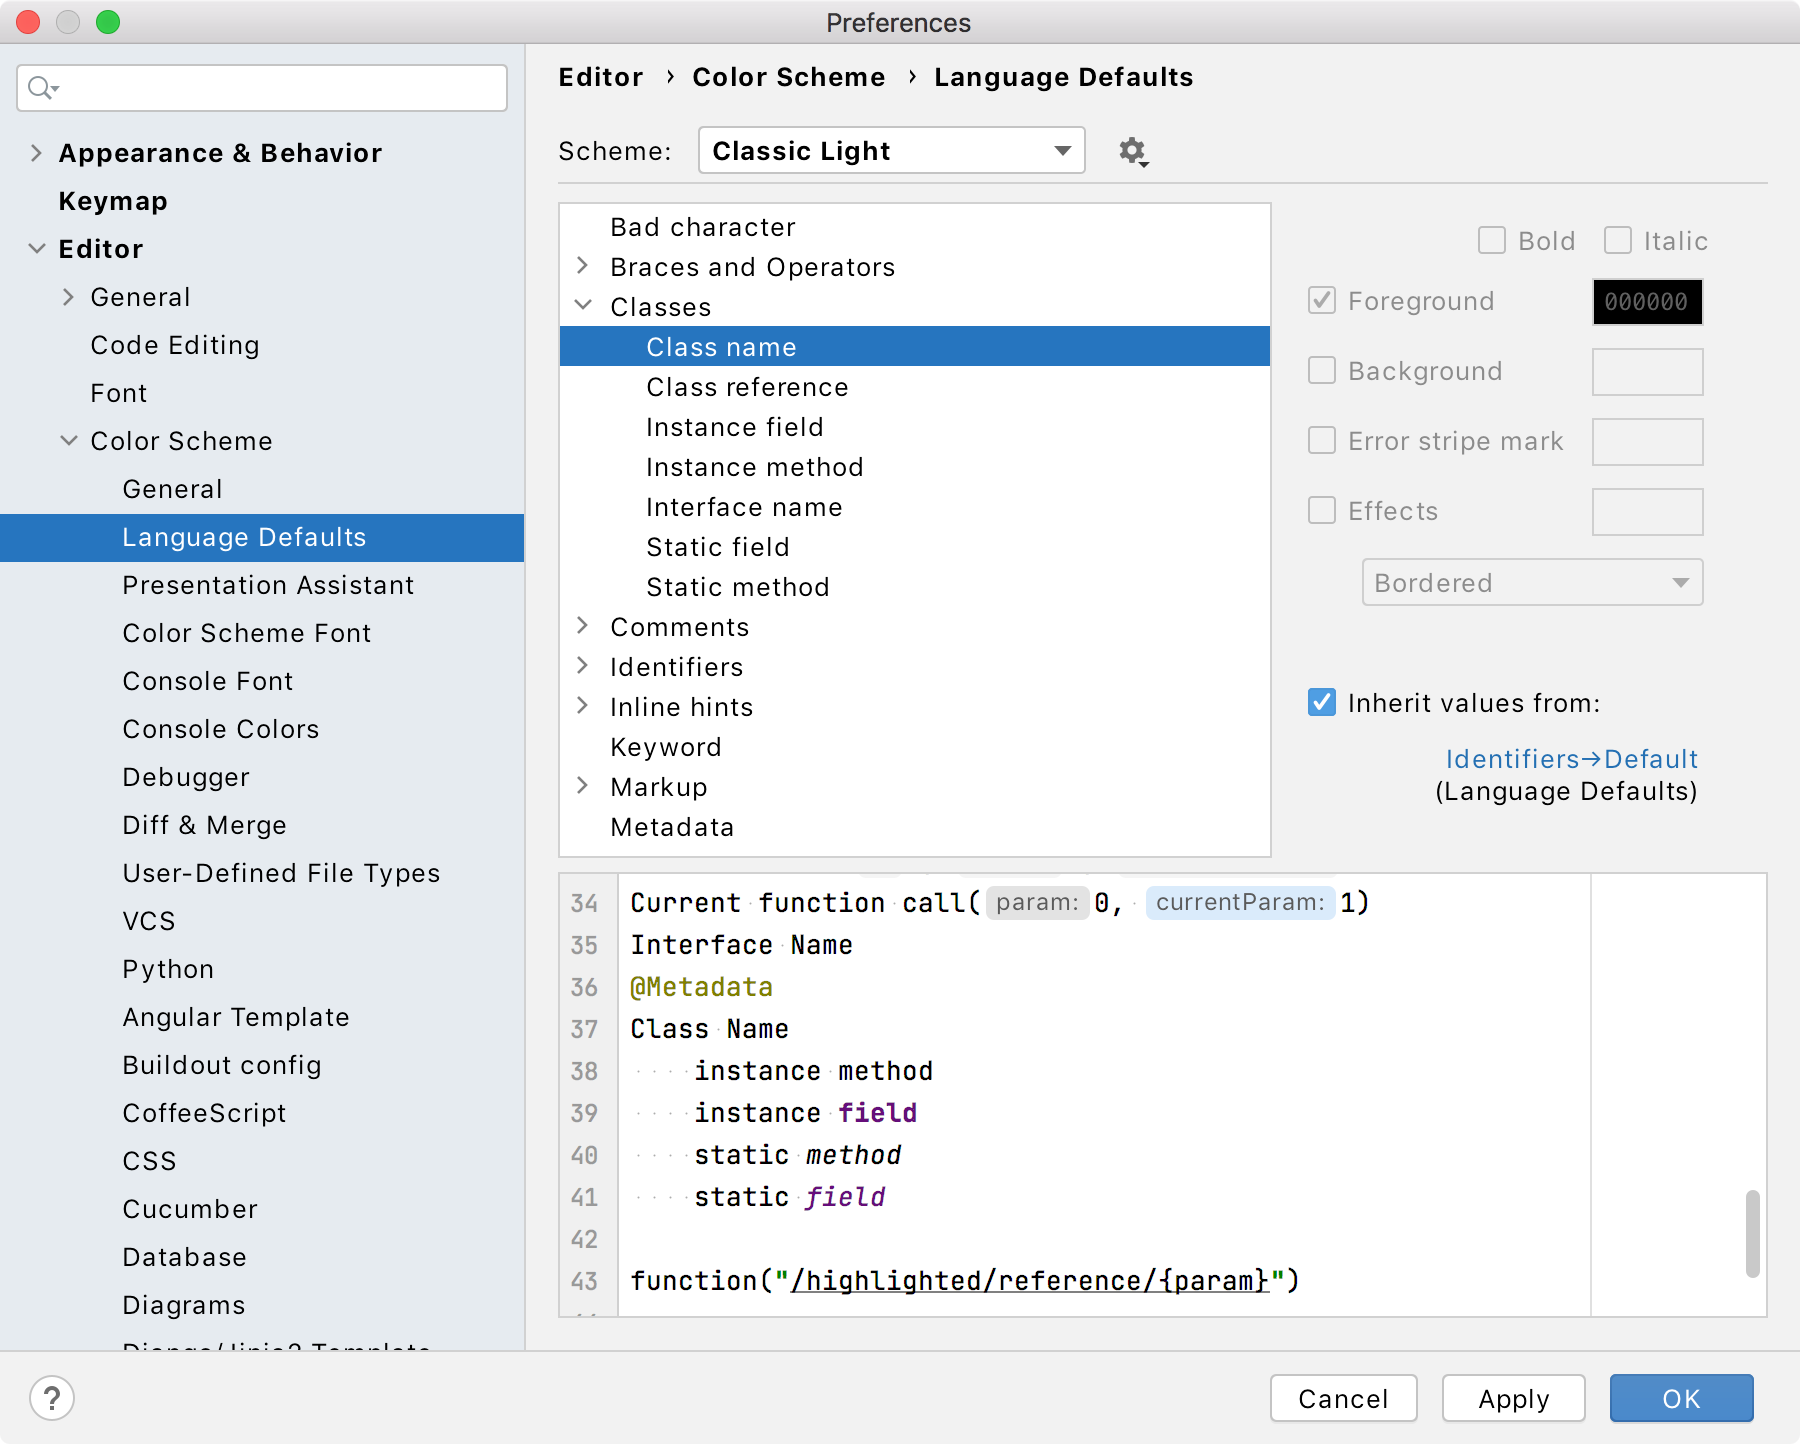Enable the Background color checkbox
Screen dimensions: 1800x1444
tap(1321, 370)
